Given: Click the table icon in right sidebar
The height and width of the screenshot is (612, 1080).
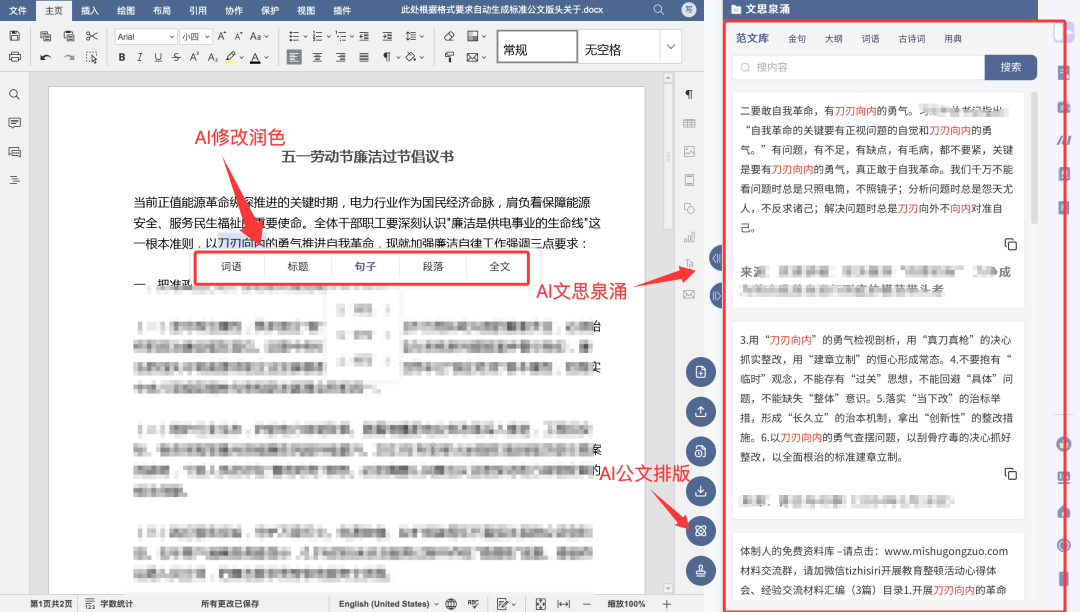Looking at the screenshot, I should coord(689,123).
